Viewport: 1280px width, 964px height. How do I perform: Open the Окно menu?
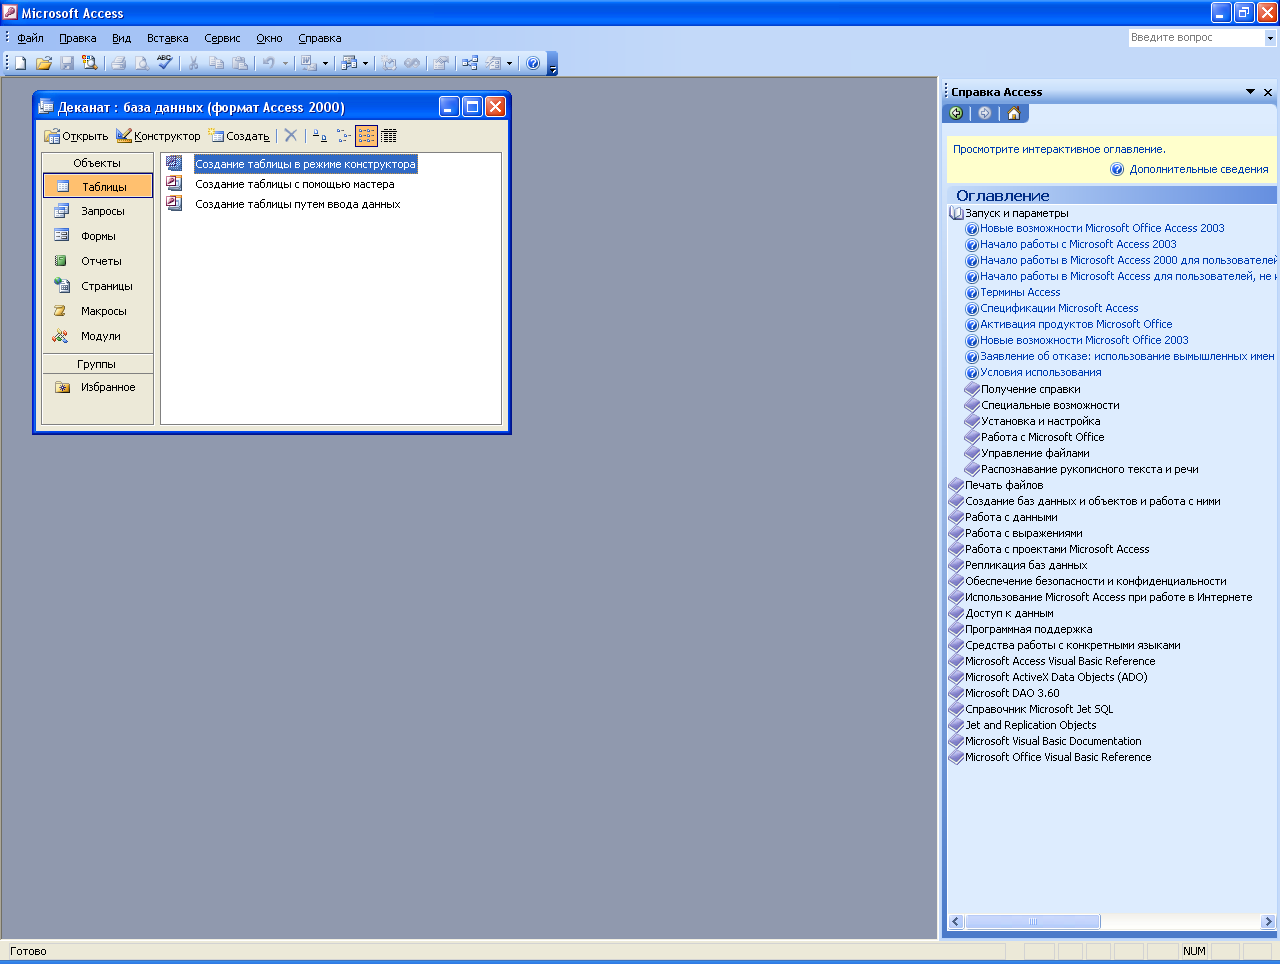click(269, 38)
